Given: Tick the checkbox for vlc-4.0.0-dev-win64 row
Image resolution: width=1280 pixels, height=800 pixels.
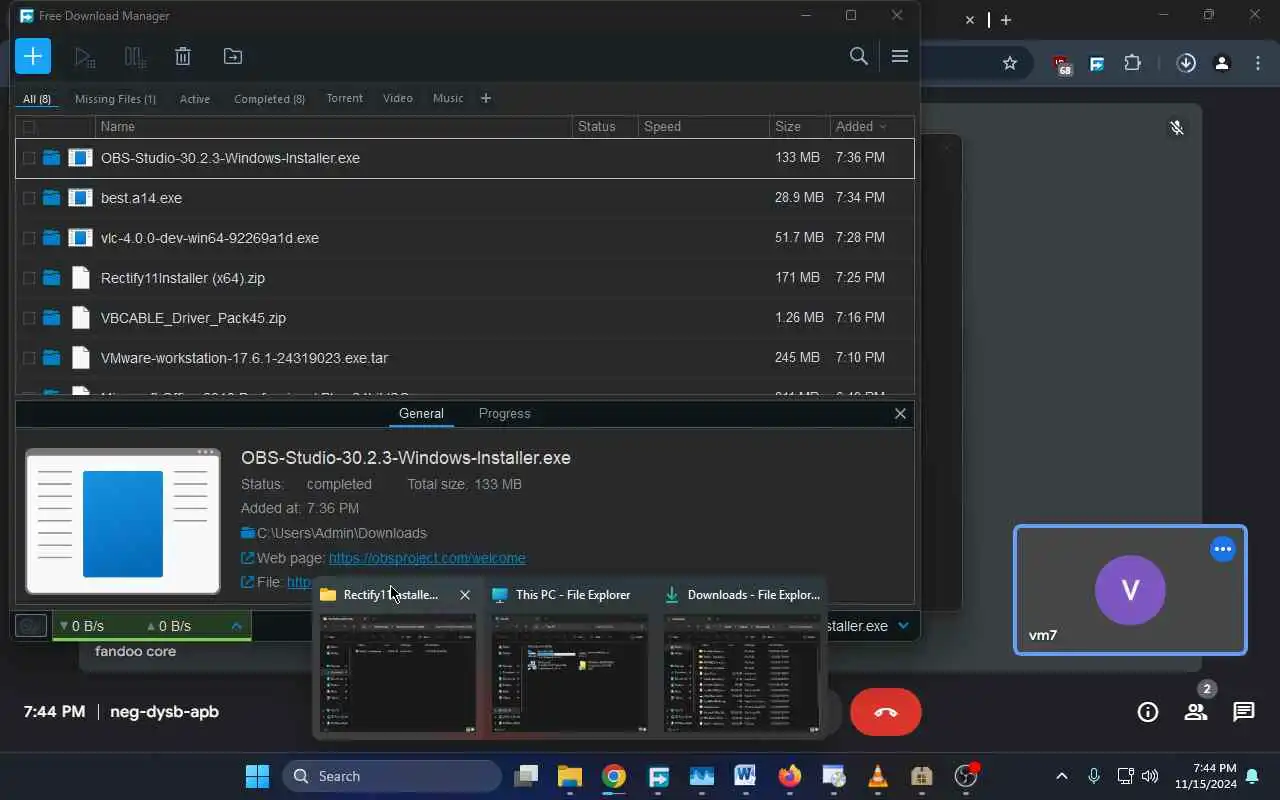Looking at the screenshot, I should (x=29, y=238).
